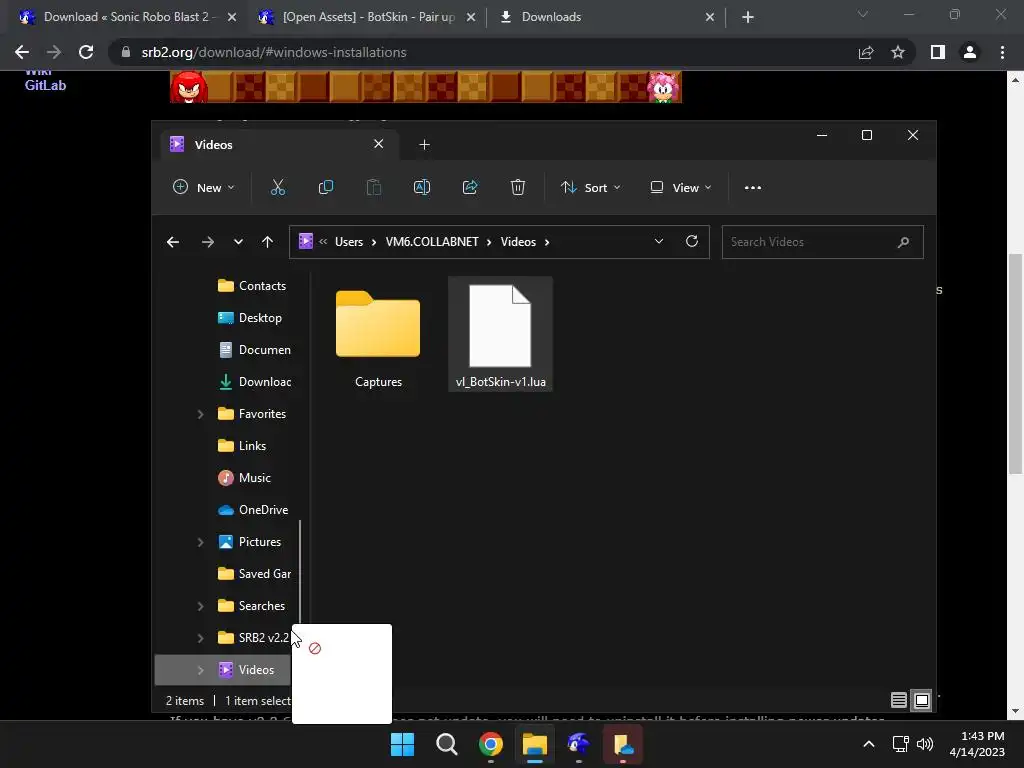Screen dimensions: 1024x768
Task: Click Chrome icon in taskbar
Action: tap(491, 744)
